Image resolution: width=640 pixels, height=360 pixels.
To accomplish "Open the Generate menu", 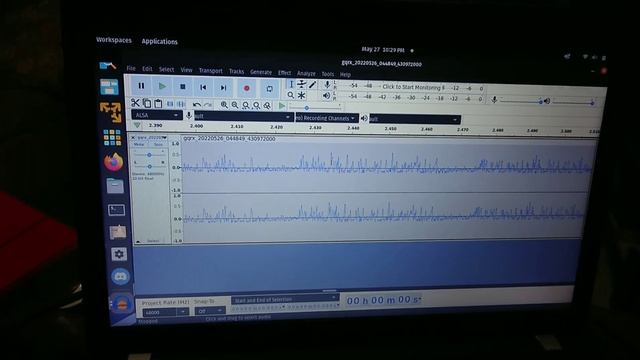I will (x=261, y=72).
